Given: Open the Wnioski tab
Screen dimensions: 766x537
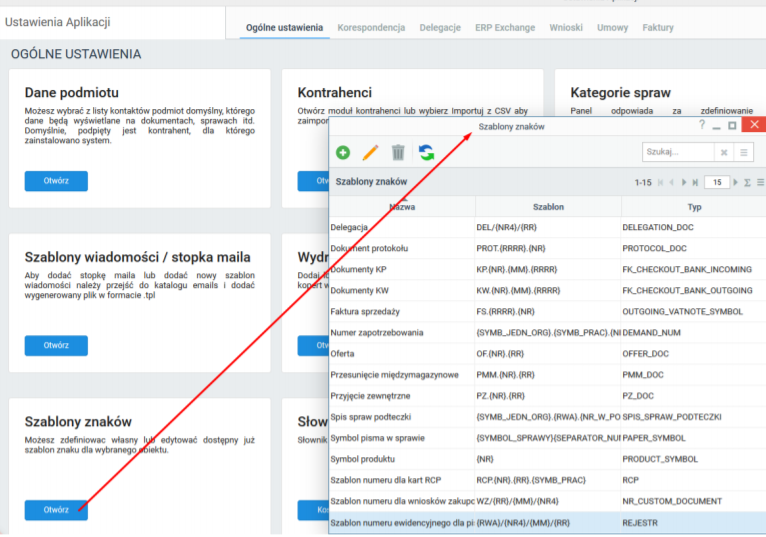Looking at the screenshot, I should [566, 28].
